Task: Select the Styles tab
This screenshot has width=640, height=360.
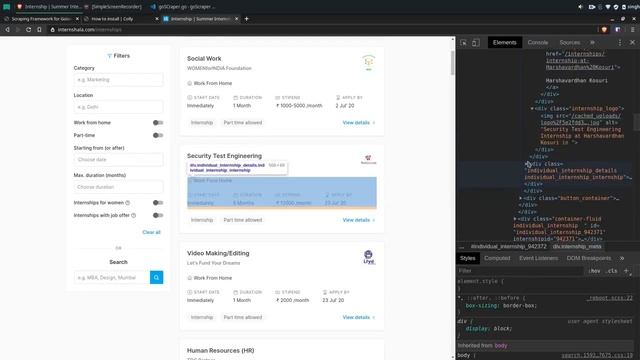Action: click(x=468, y=258)
